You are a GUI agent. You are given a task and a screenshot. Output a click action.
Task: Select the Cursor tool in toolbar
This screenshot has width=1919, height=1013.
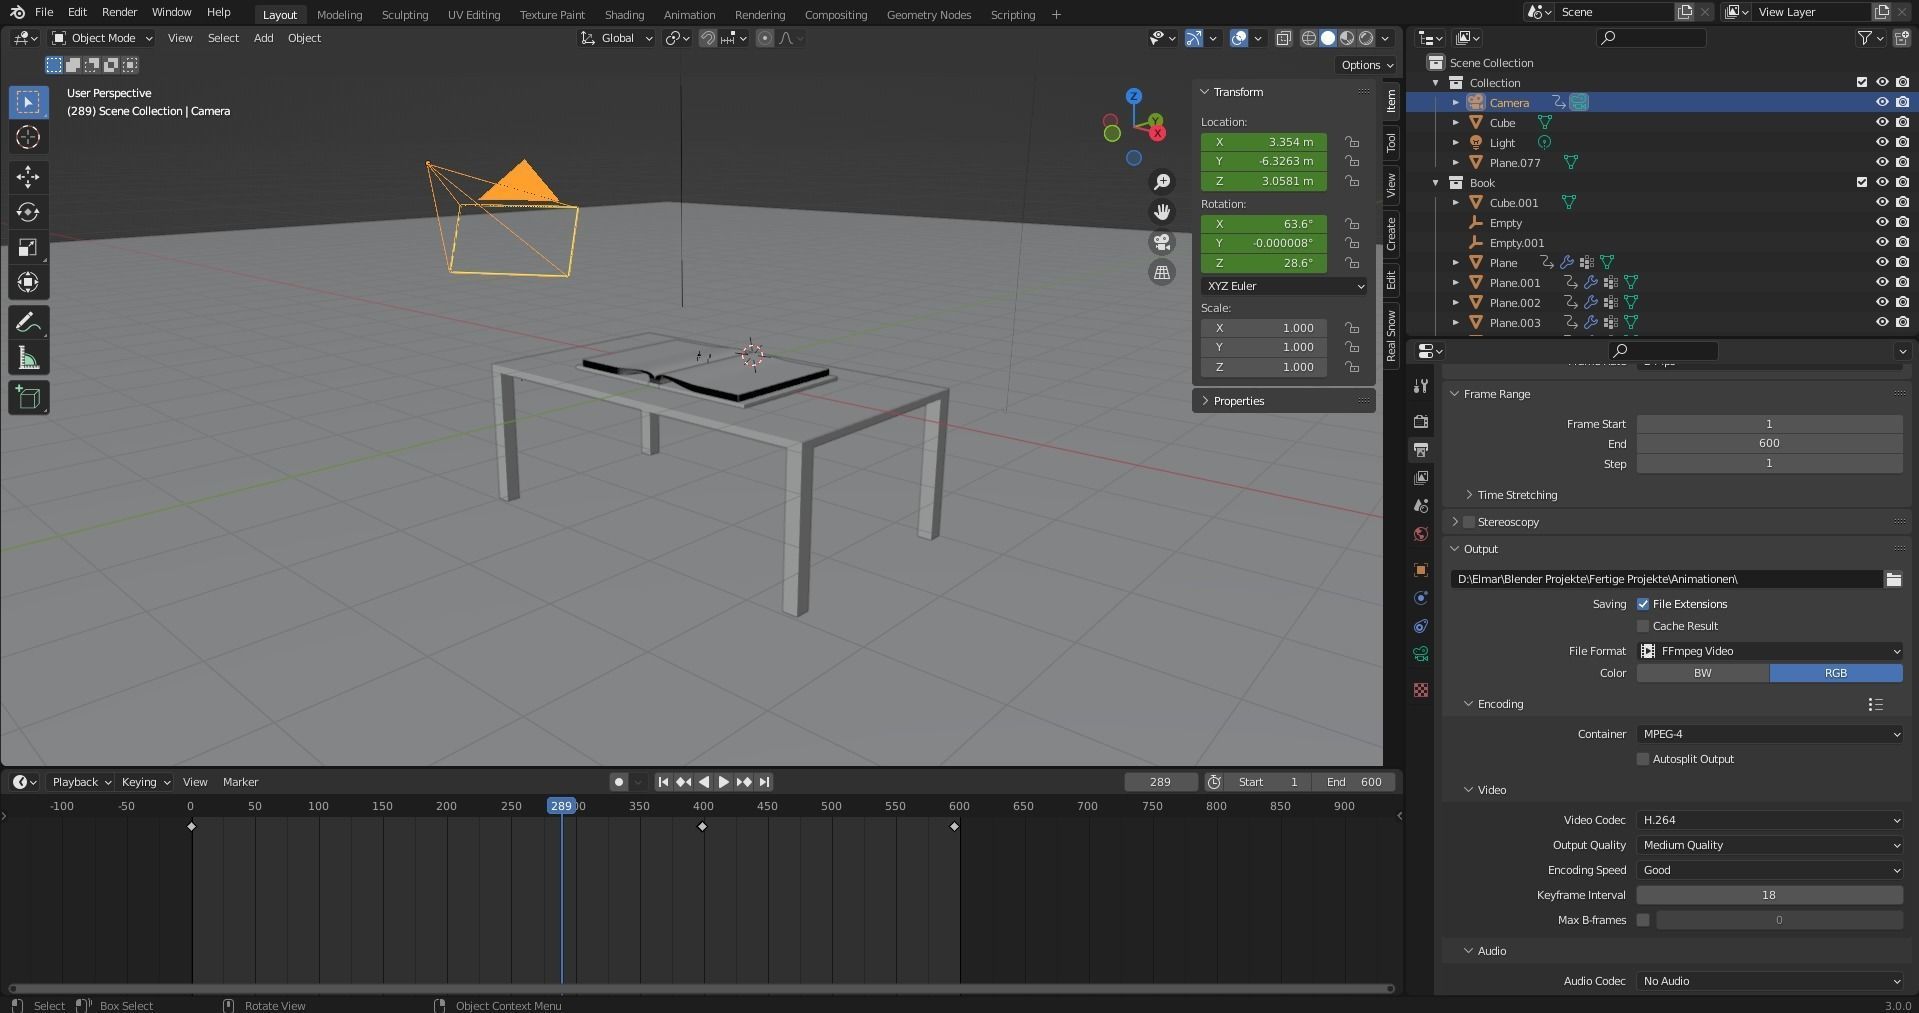point(28,137)
